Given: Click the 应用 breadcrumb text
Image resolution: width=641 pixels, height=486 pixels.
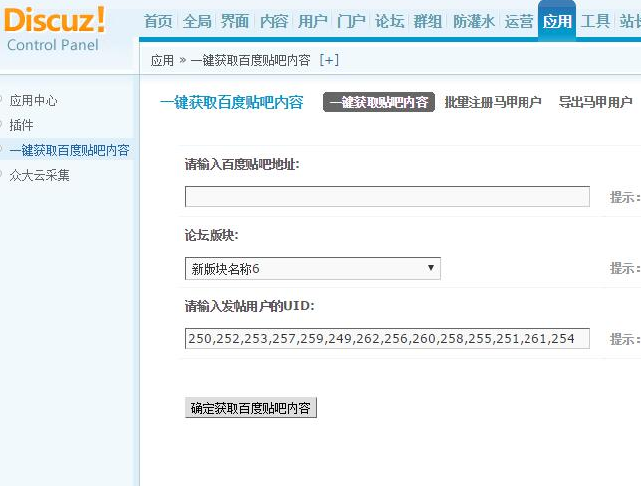Looking at the screenshot, I should point(162,60).
